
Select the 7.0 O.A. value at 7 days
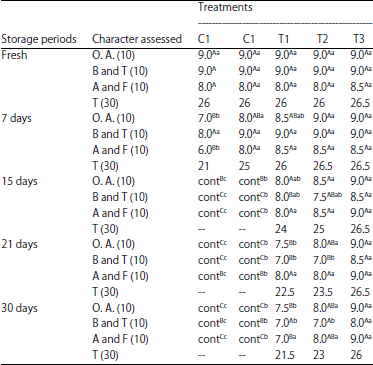pos(209,118)
